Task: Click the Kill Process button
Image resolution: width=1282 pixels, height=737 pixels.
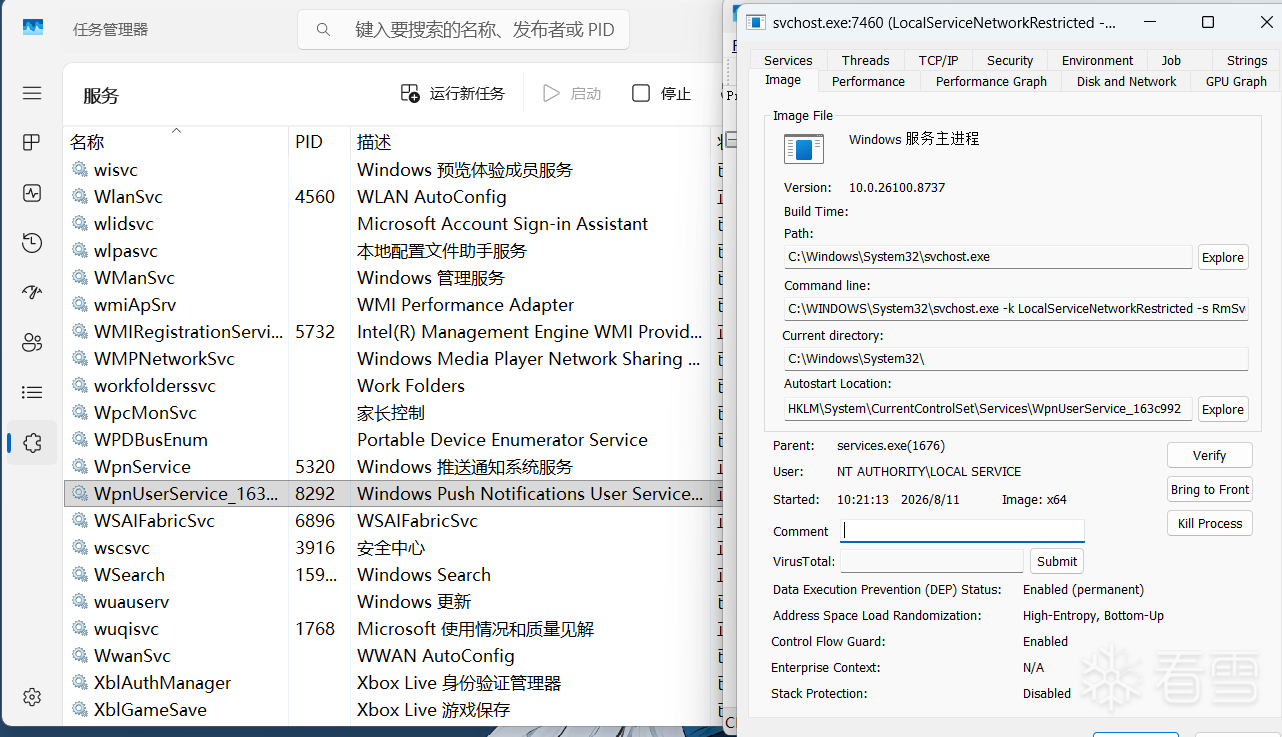Action: (1210, 523)
